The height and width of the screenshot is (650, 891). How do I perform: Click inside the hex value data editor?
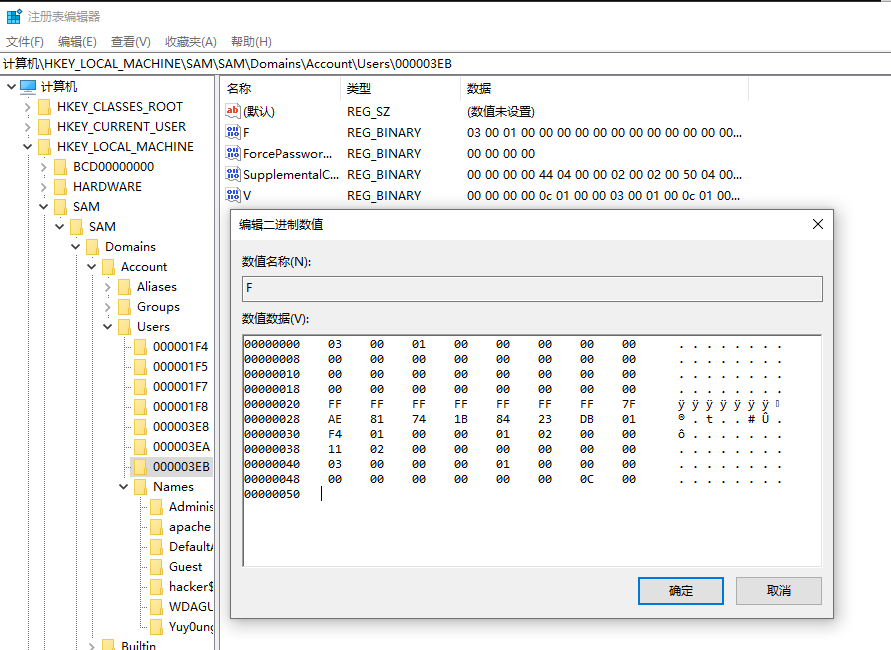[x=530, y=530]
